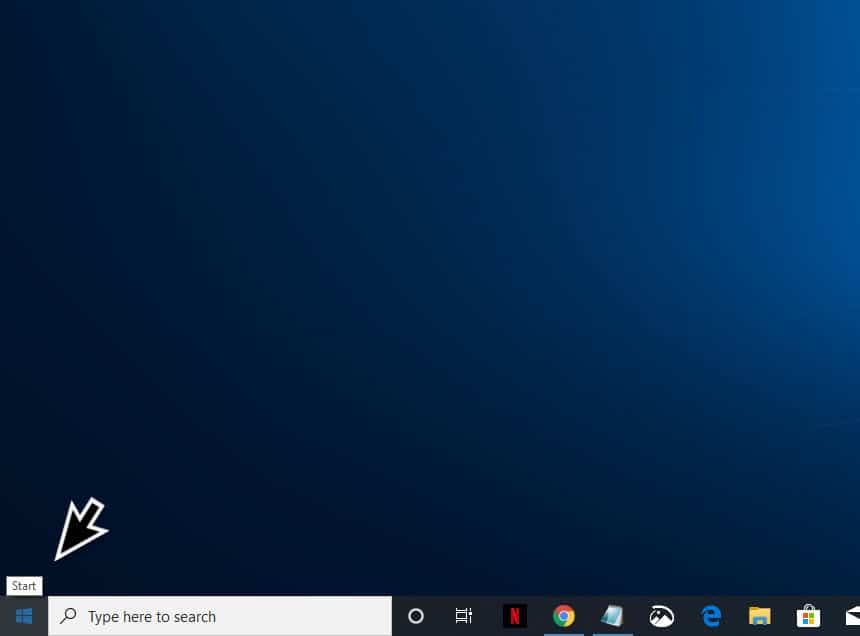Screen dimensions: 860x636
Task: Click the magnifier icon in search box
Action: coord(69,616)
